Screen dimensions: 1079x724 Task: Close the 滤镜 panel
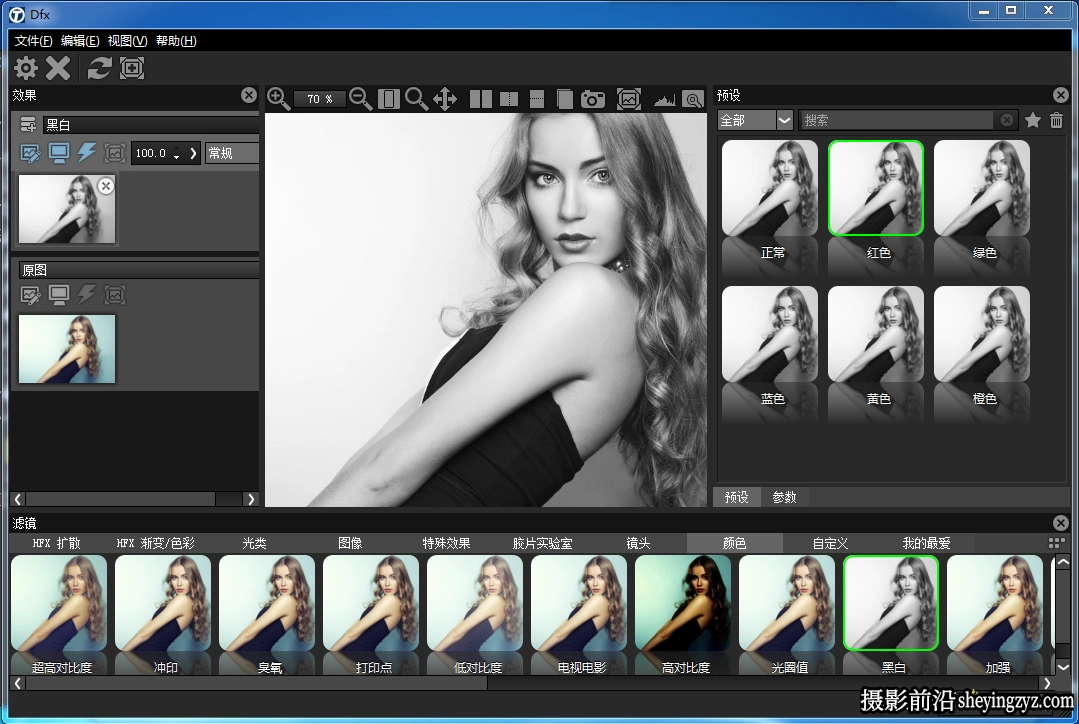click(x=1061, y=523)
